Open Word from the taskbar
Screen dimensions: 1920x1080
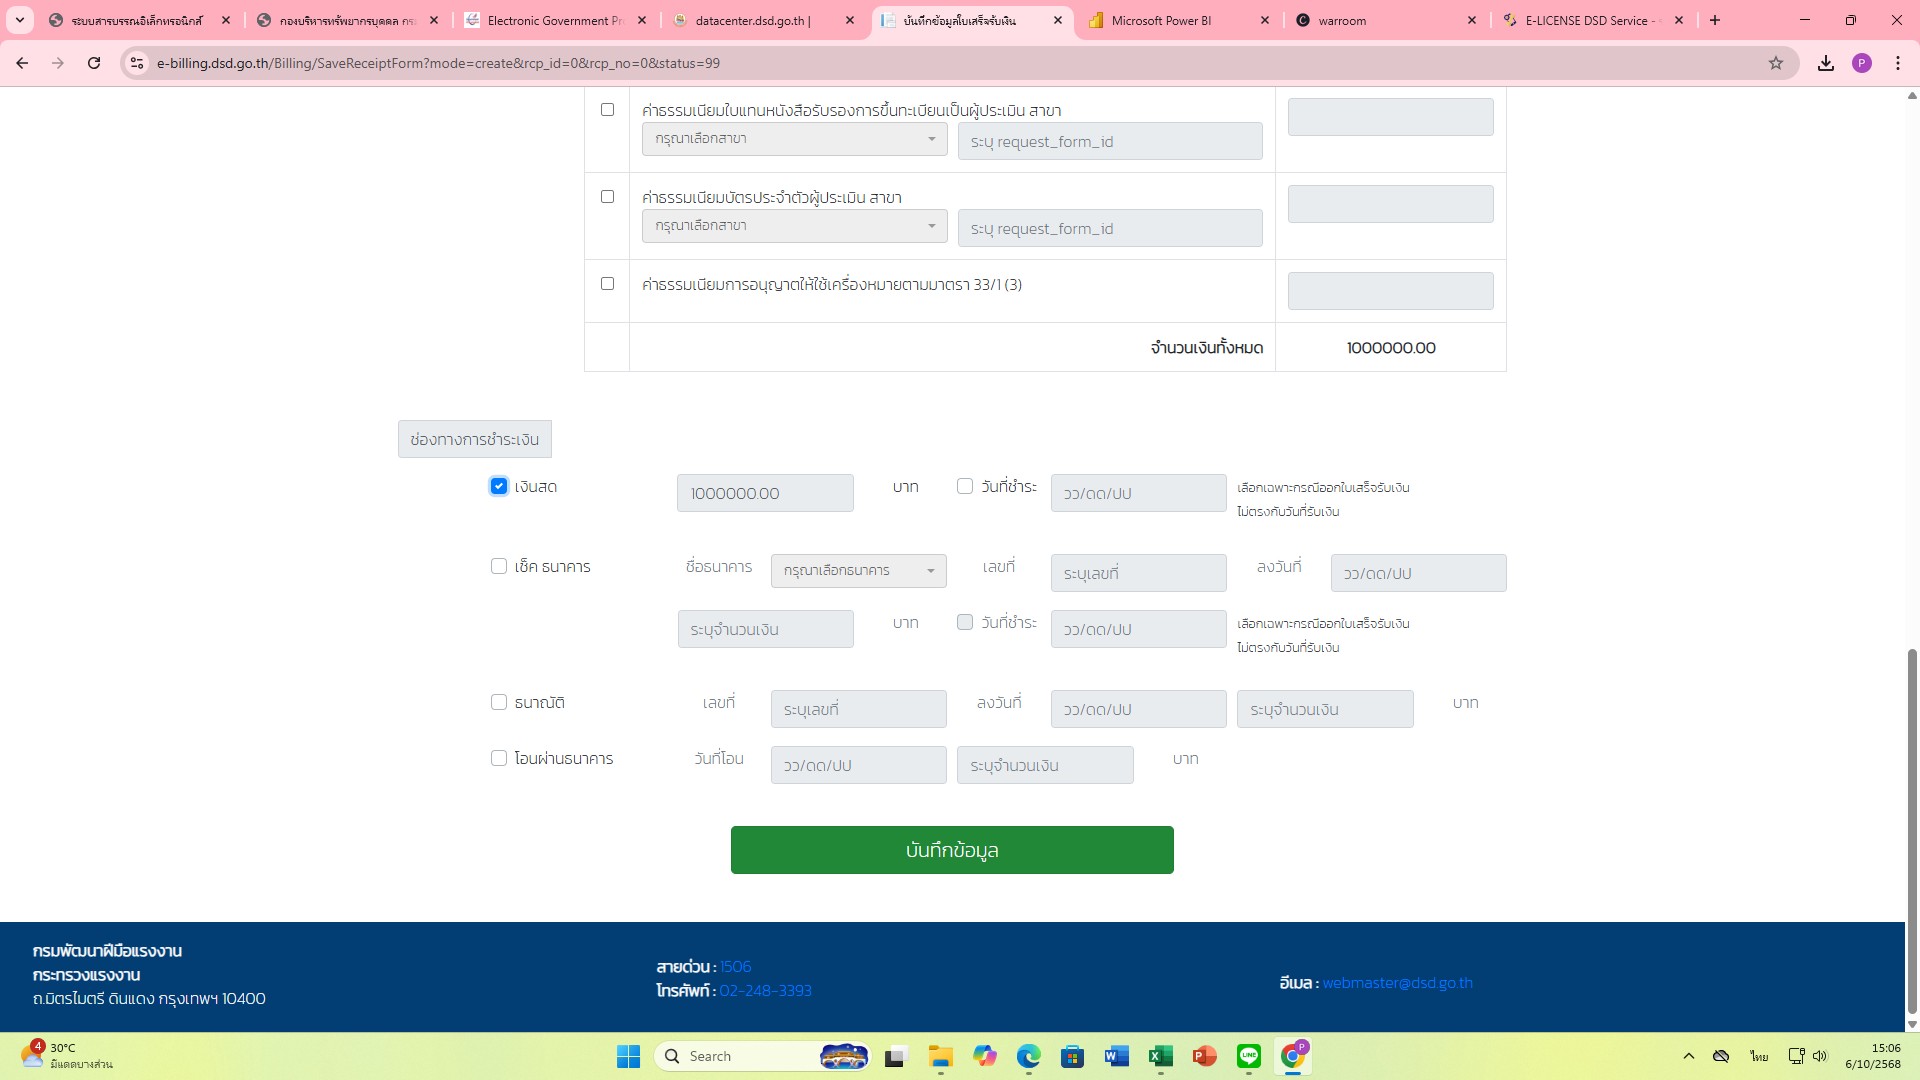click(x=1116, y=1056)
